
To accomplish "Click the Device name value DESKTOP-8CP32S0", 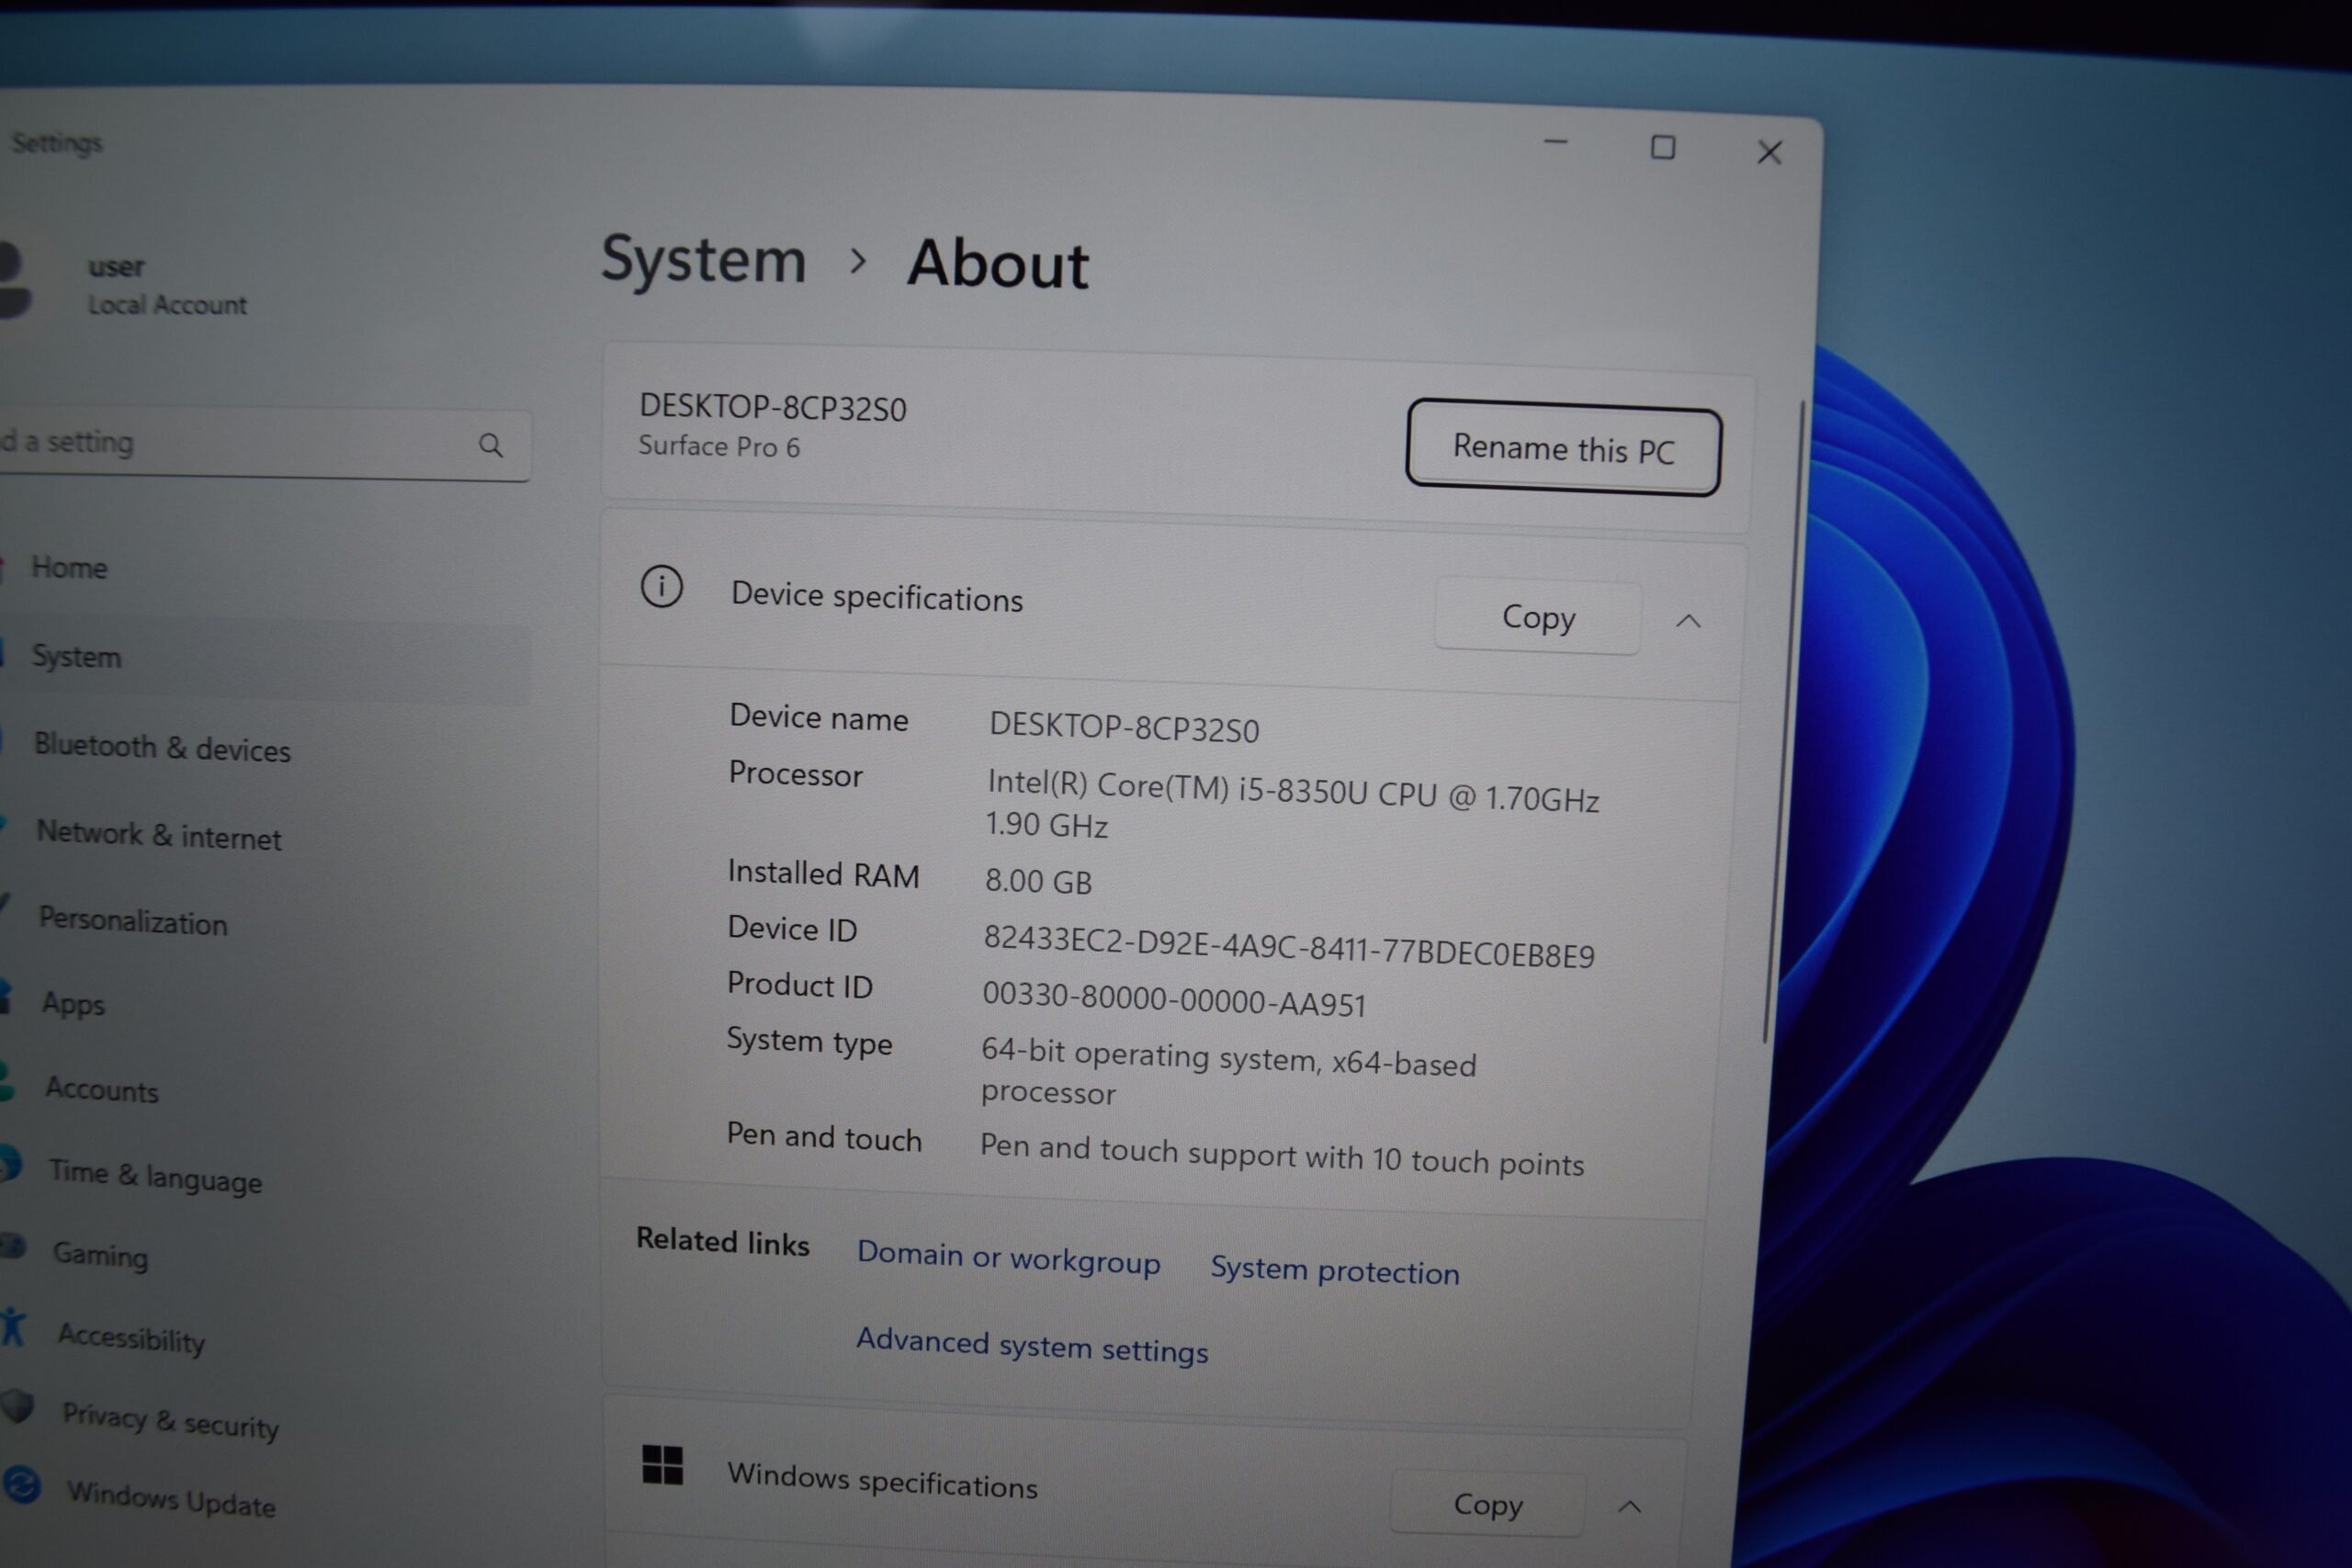I will 1124,727.
